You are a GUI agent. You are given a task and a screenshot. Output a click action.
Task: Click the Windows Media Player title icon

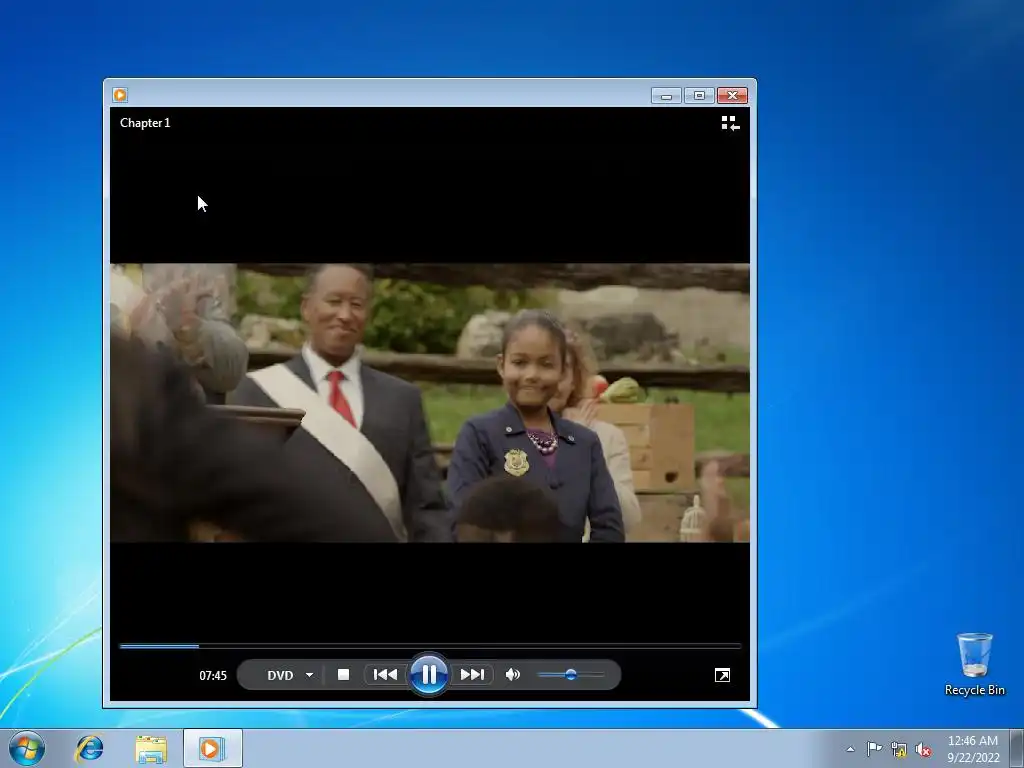120,95
